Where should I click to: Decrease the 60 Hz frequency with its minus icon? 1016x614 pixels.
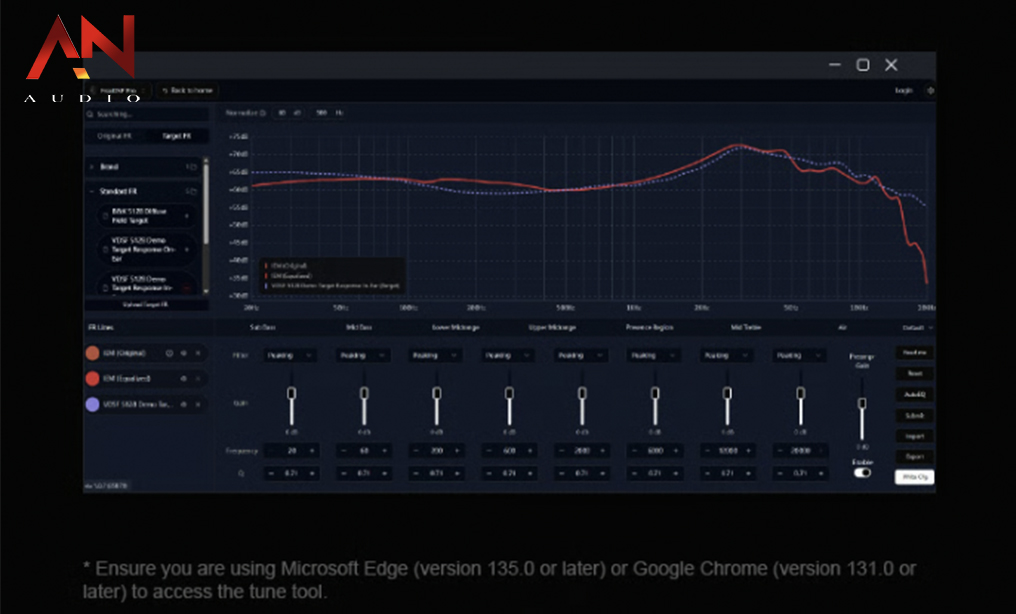pyautogui.click(x=343, y=451)
